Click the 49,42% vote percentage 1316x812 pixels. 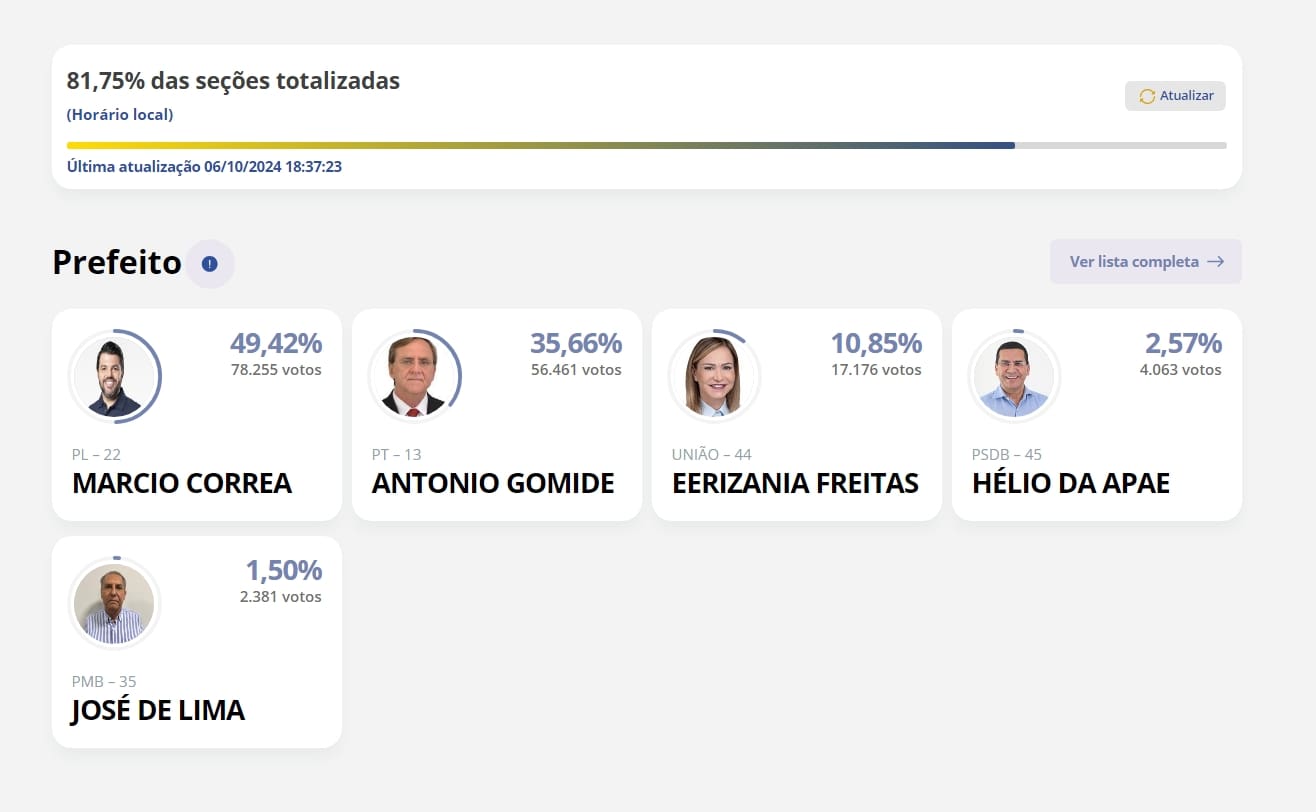pyautogui.click(x=275, y=344)
